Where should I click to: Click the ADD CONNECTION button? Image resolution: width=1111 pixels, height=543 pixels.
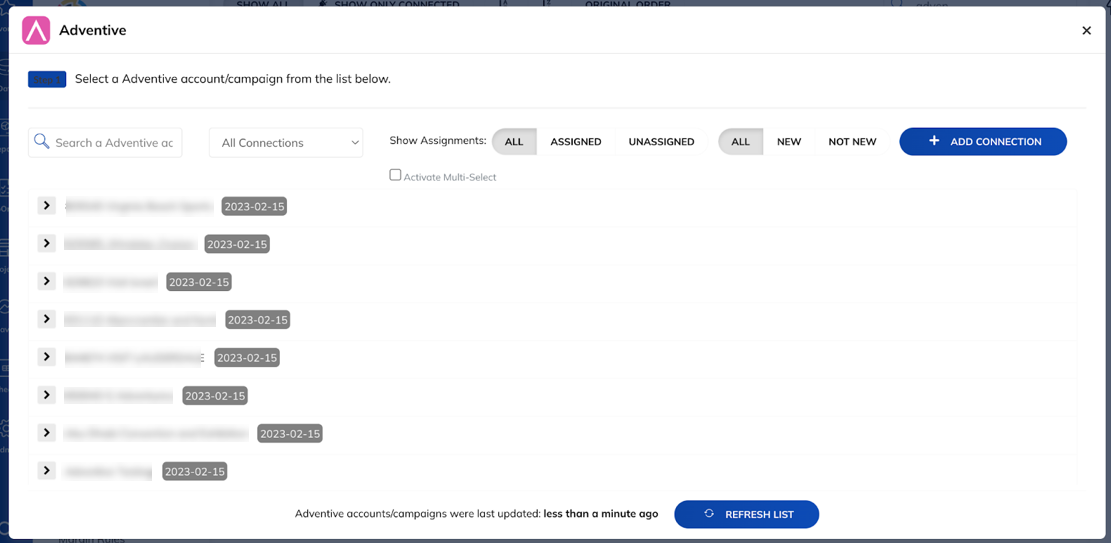983,142
